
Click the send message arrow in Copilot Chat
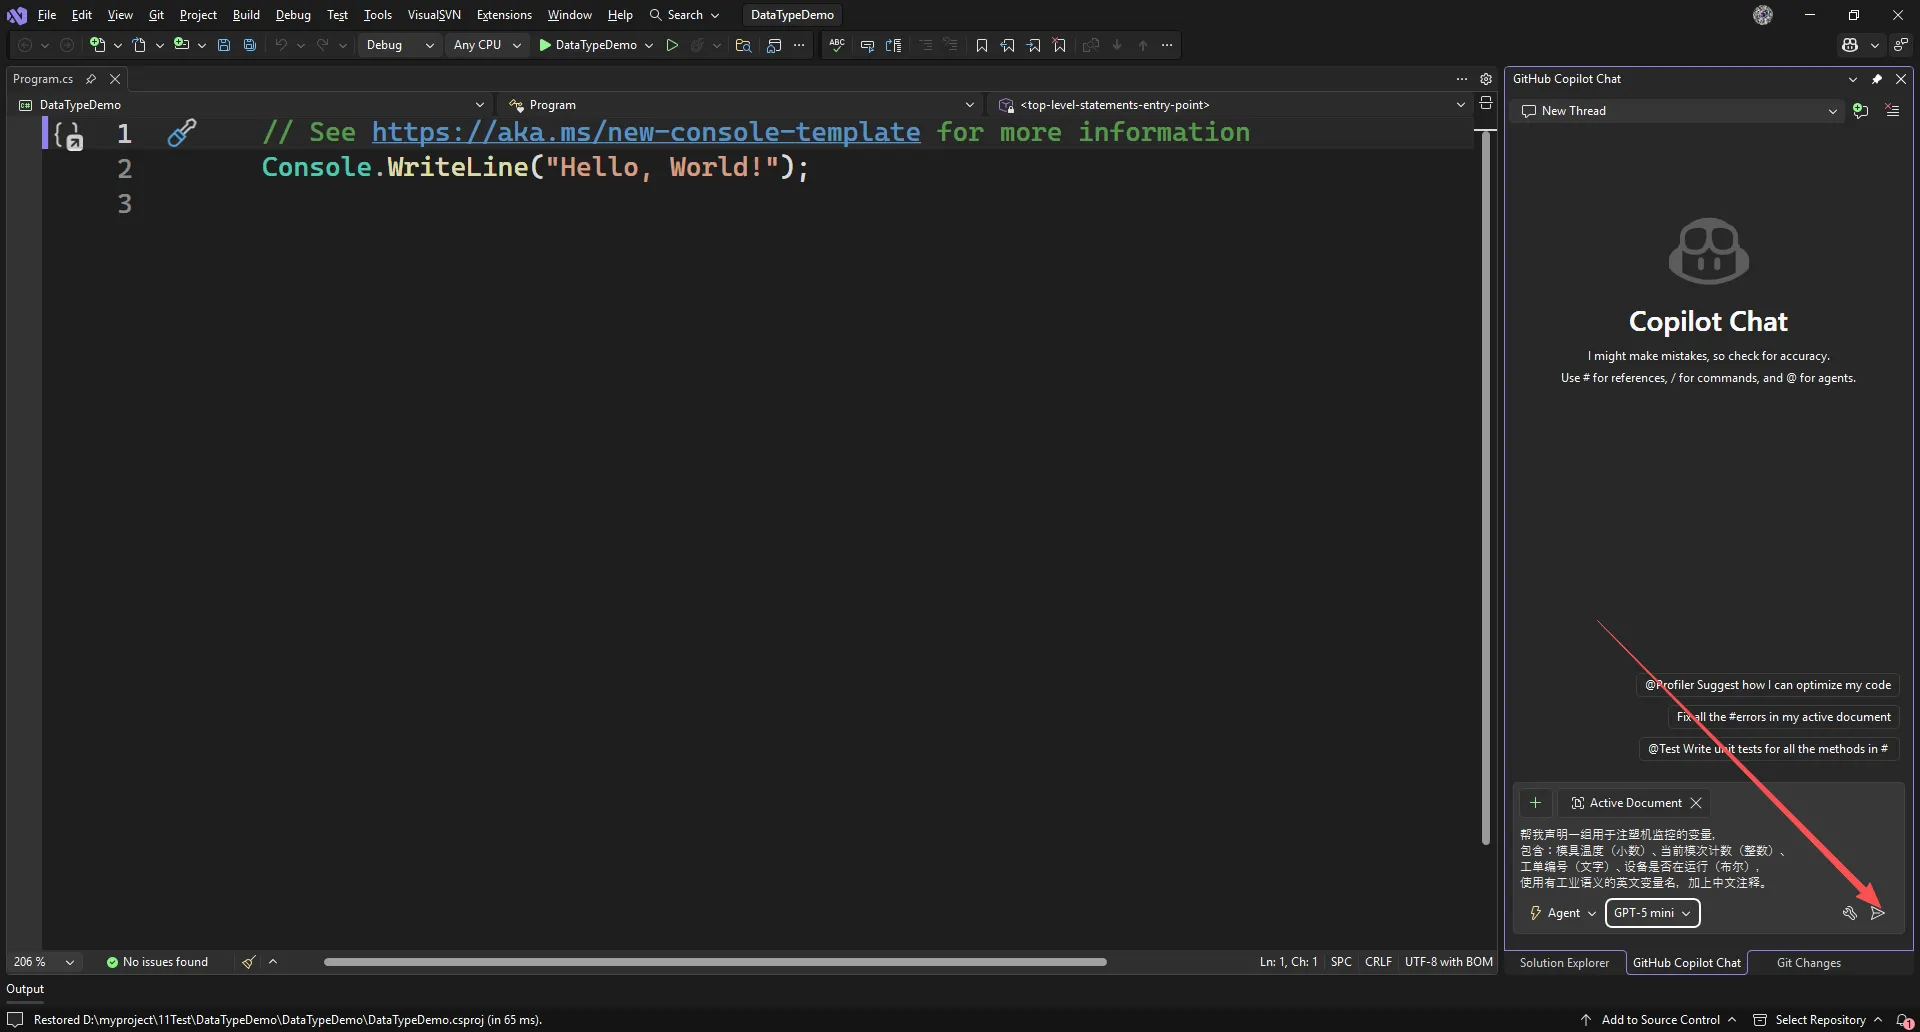pos(1878,913)
